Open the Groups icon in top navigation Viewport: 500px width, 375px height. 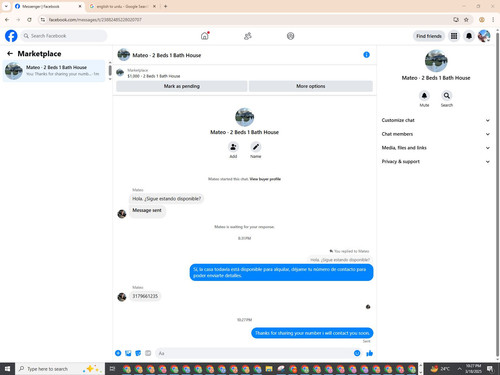[x=291, y=36]
